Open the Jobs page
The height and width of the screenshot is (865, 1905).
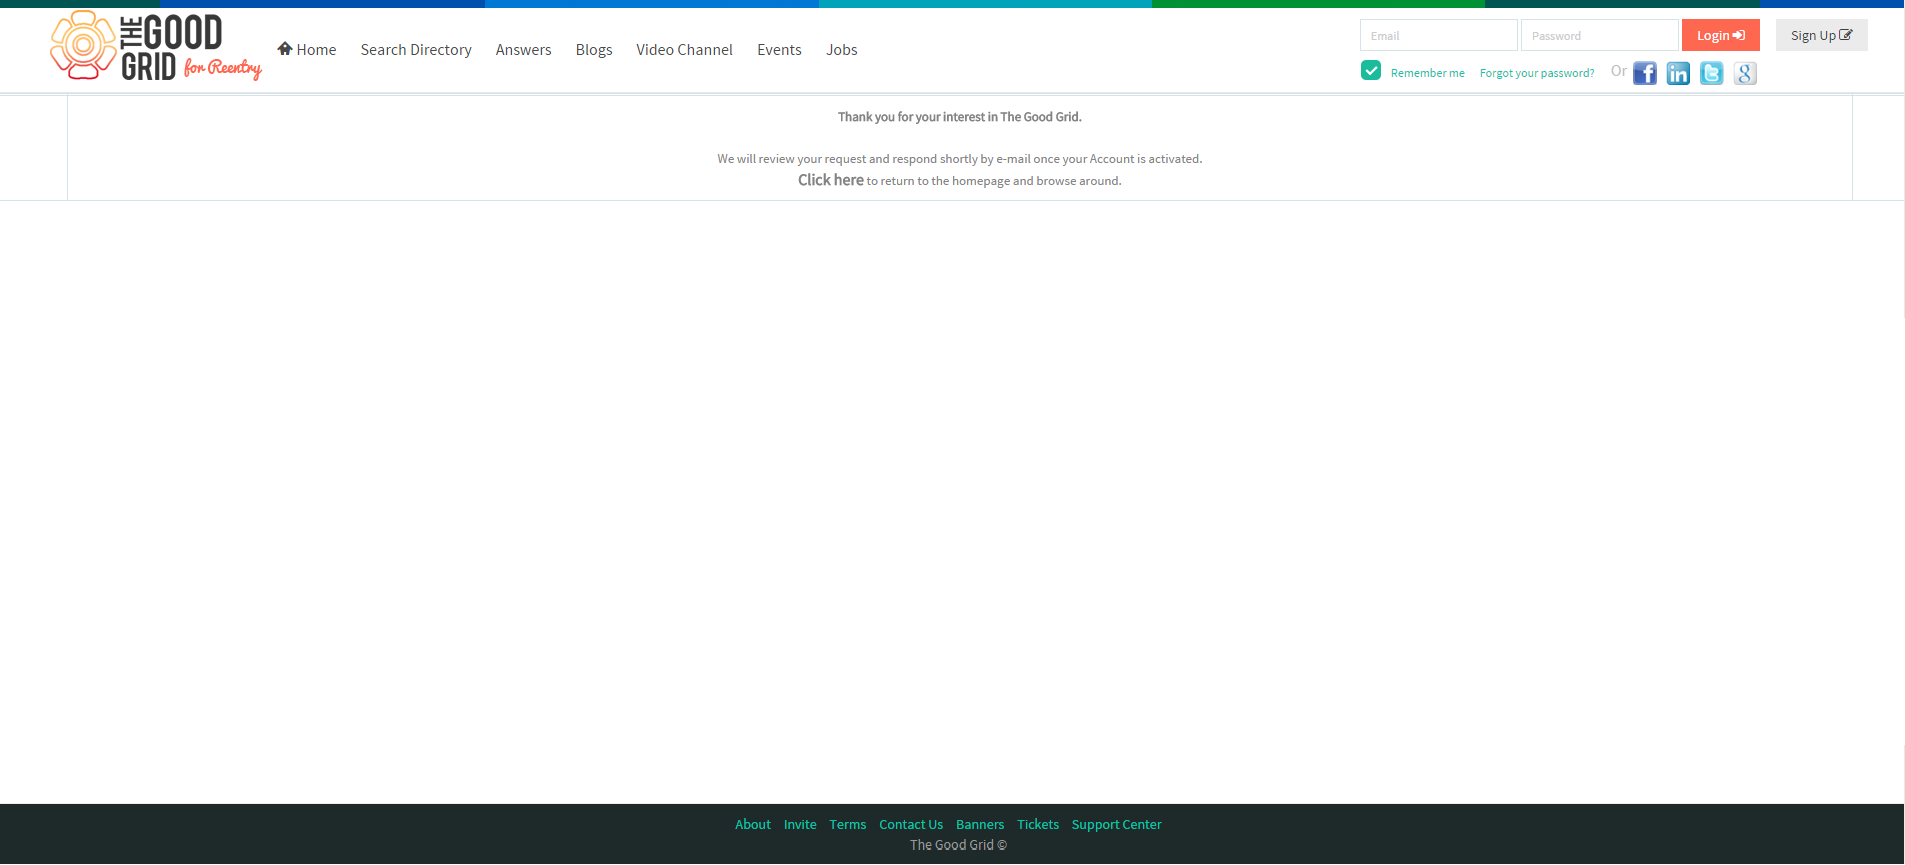click(841, 49)
